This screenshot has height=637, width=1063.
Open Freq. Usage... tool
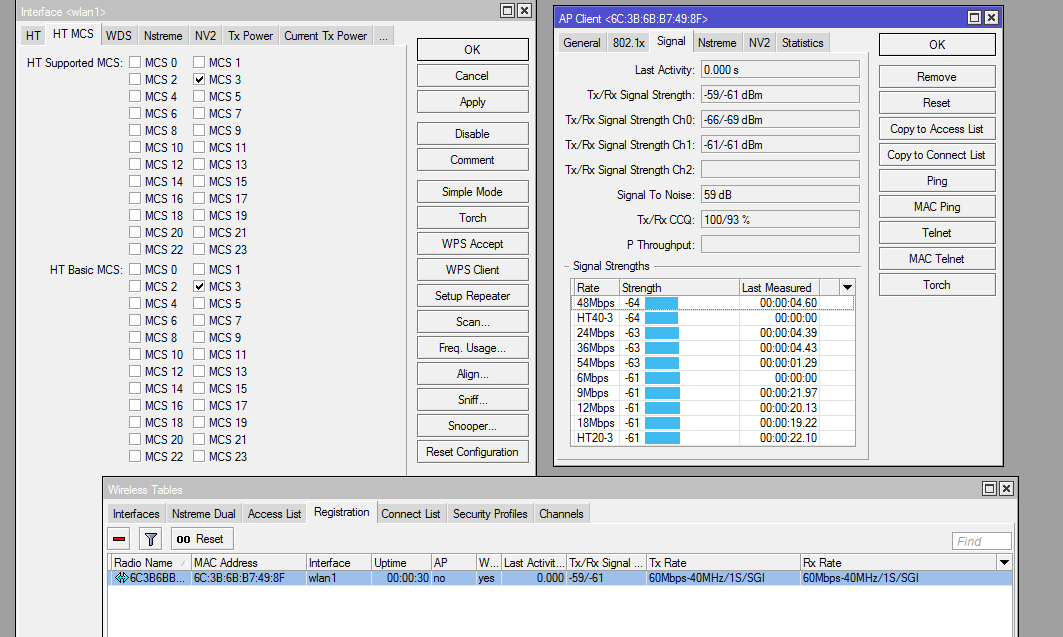tap(473, 348)
